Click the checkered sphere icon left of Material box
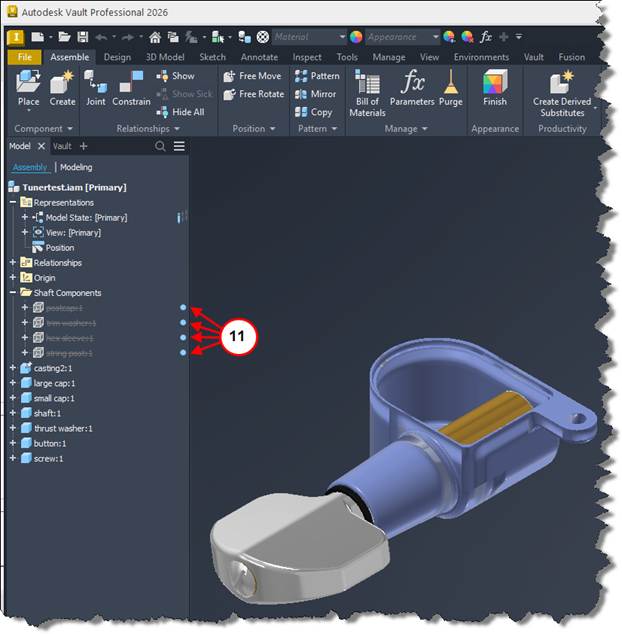Viewport: 622px width, 634px height. [263, 37]
